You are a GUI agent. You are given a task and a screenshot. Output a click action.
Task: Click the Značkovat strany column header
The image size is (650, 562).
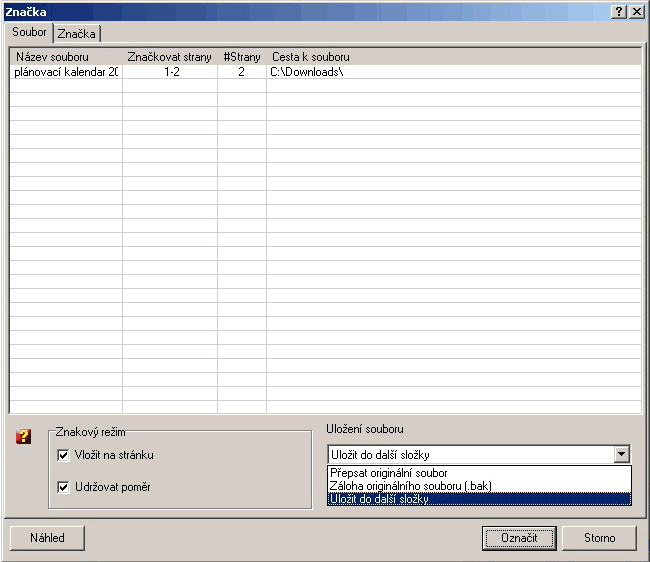point(169,57)
